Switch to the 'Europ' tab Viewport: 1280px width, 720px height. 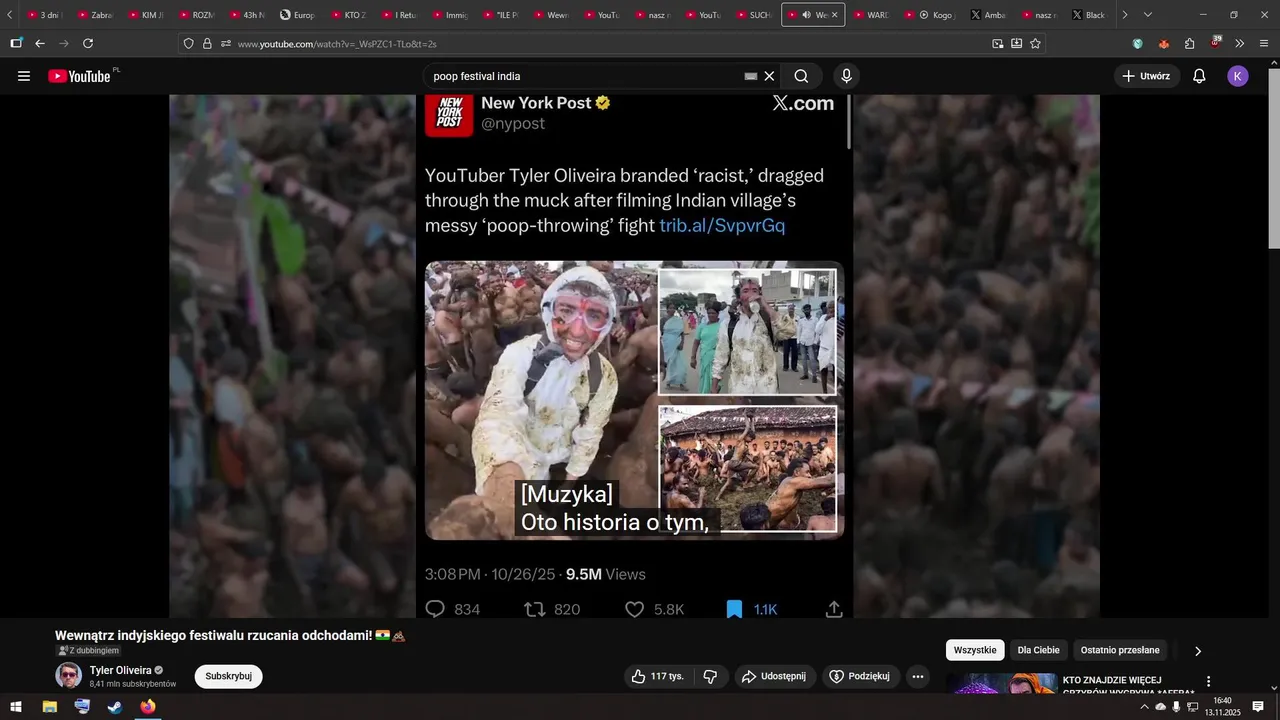point(299,15)
